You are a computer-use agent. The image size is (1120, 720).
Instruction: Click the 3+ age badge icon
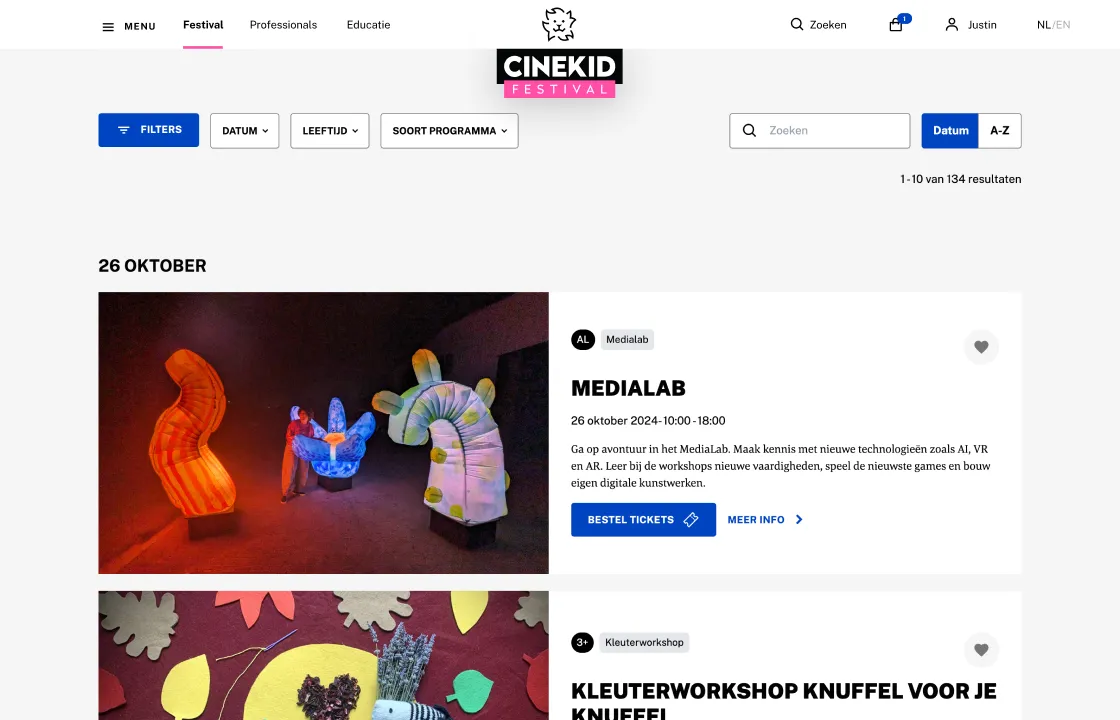point(582,642)
